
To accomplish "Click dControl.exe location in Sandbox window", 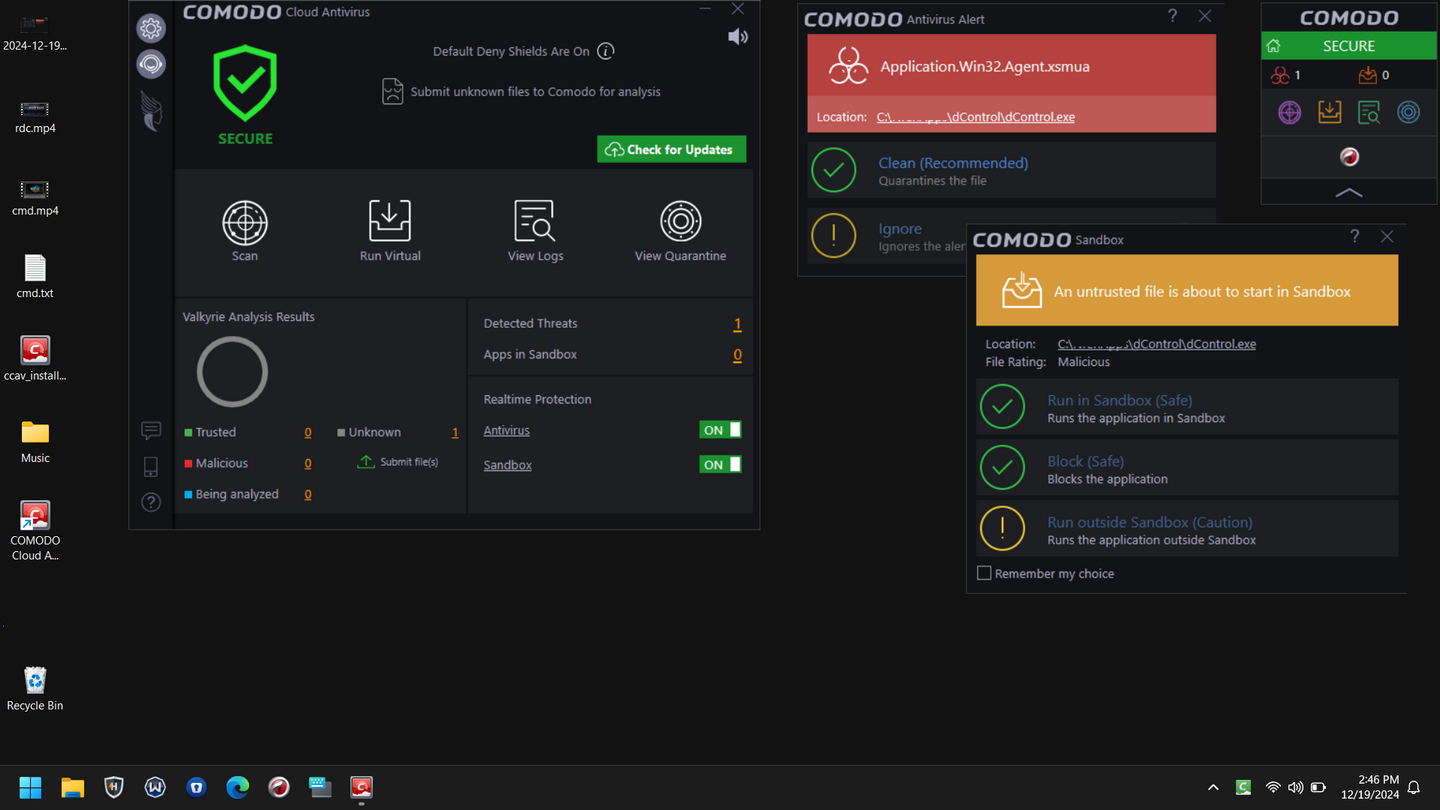I will (1157, 344).
